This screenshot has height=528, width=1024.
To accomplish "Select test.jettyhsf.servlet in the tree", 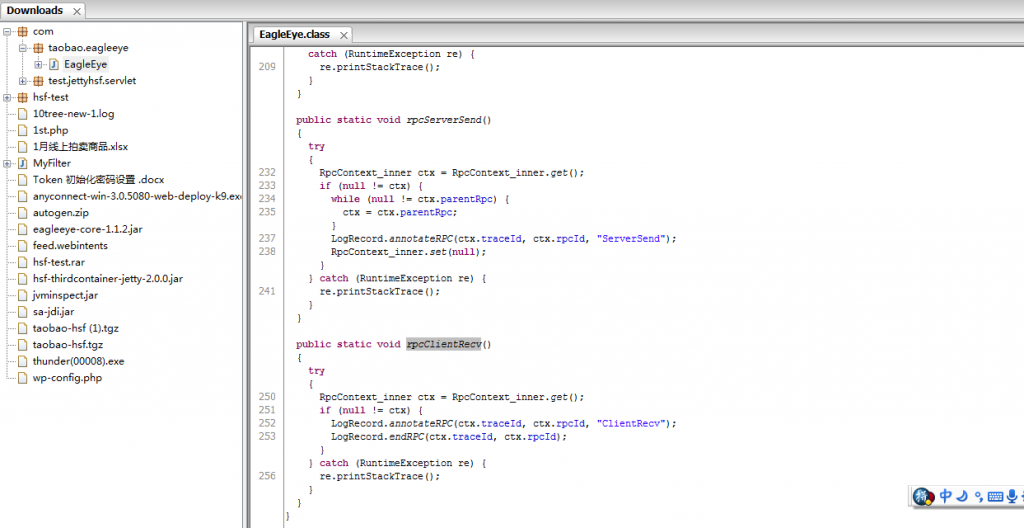I will (92, 81).
